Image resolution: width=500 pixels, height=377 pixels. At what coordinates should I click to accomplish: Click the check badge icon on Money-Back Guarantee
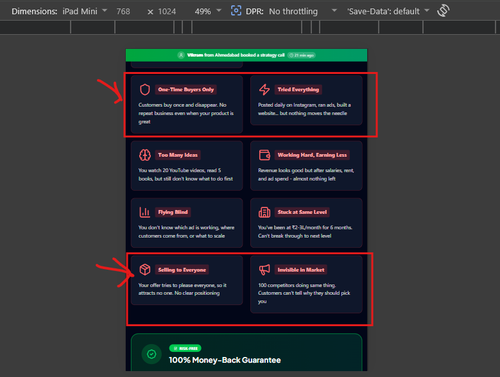coord(152,354)
